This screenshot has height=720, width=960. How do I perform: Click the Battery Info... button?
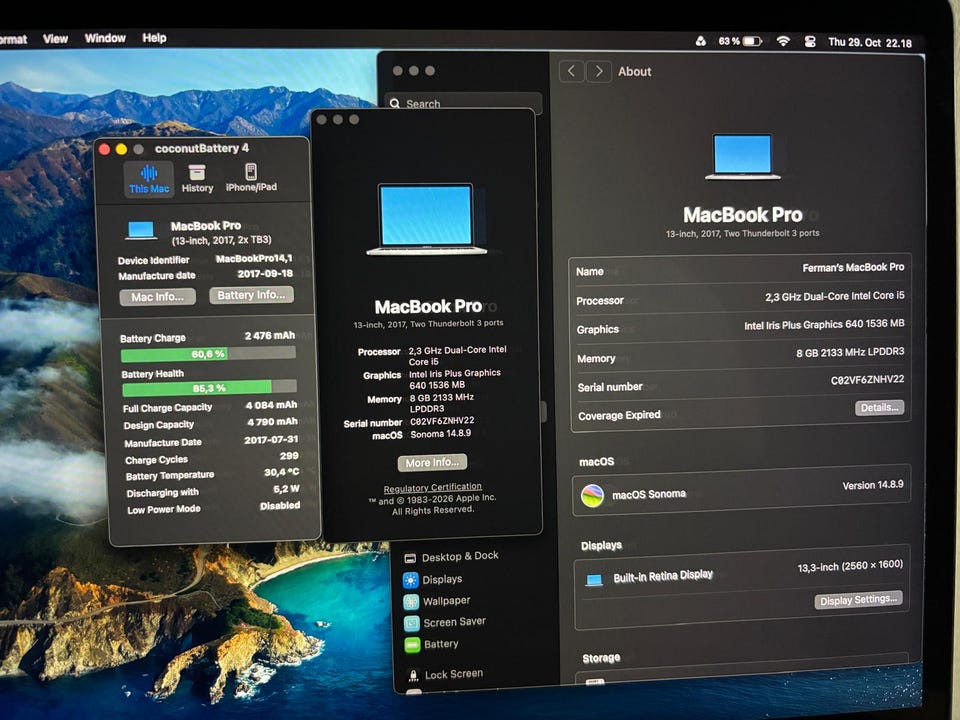pyautogui.click(x=251, y=295)
